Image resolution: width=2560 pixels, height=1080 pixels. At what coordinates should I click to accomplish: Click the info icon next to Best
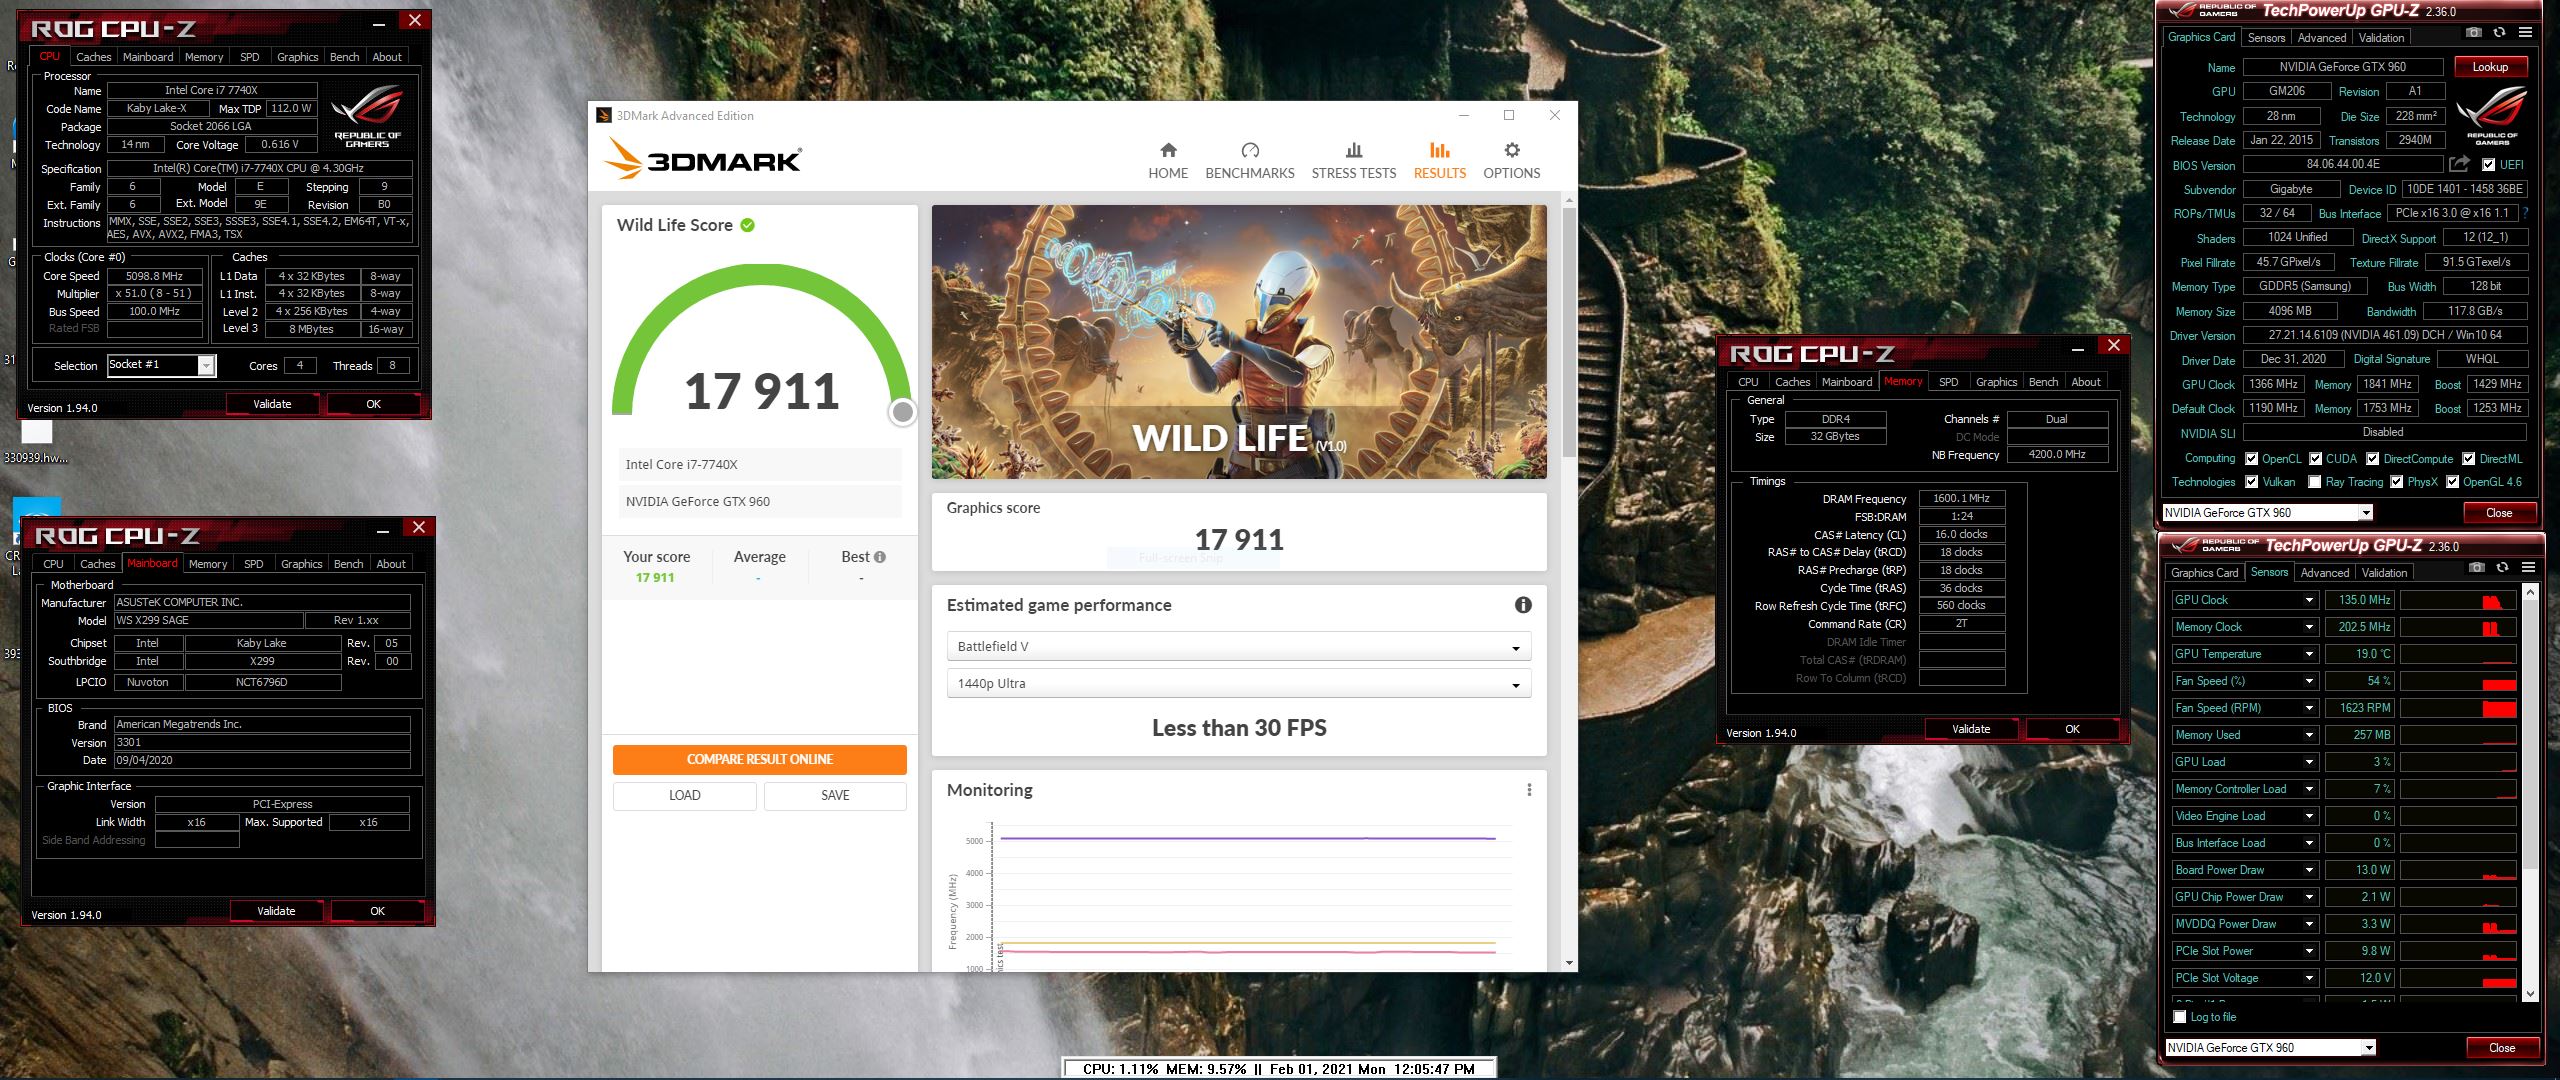(880, 557)
